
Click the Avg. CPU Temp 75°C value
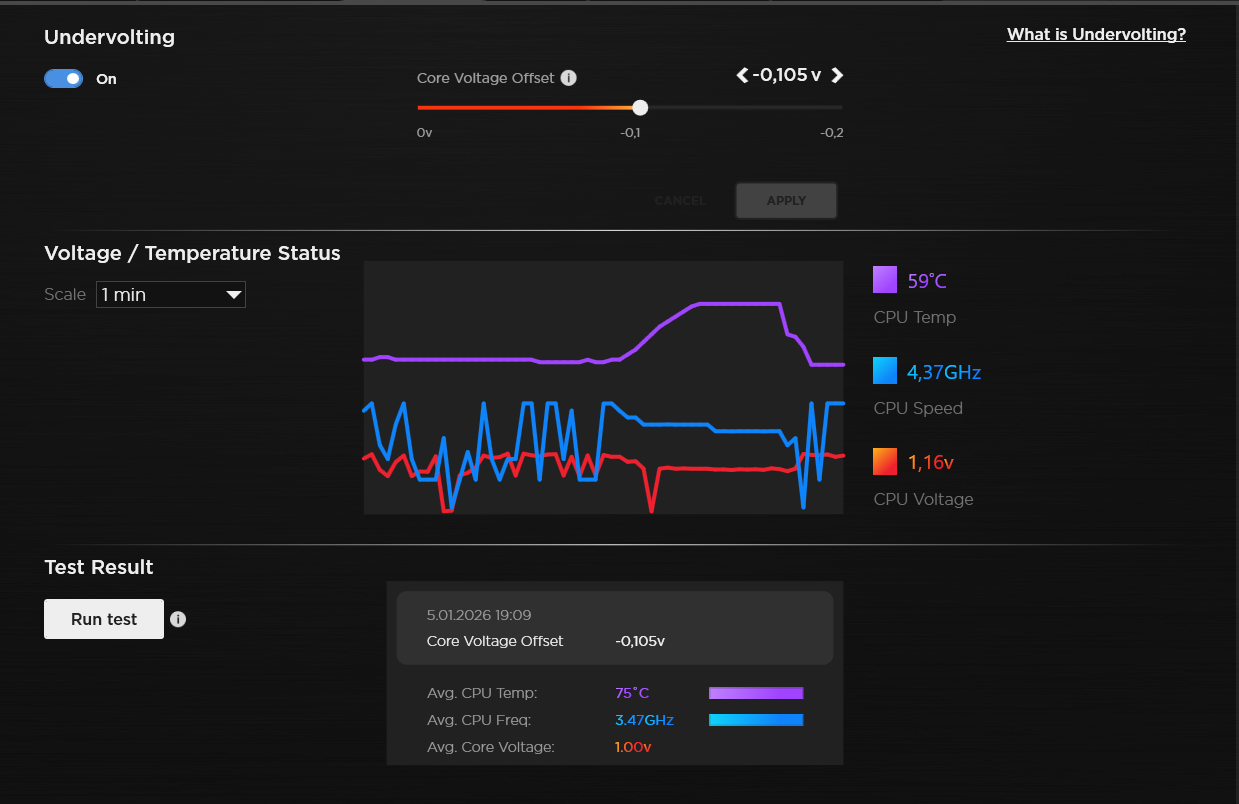click(x=632, y=693)
